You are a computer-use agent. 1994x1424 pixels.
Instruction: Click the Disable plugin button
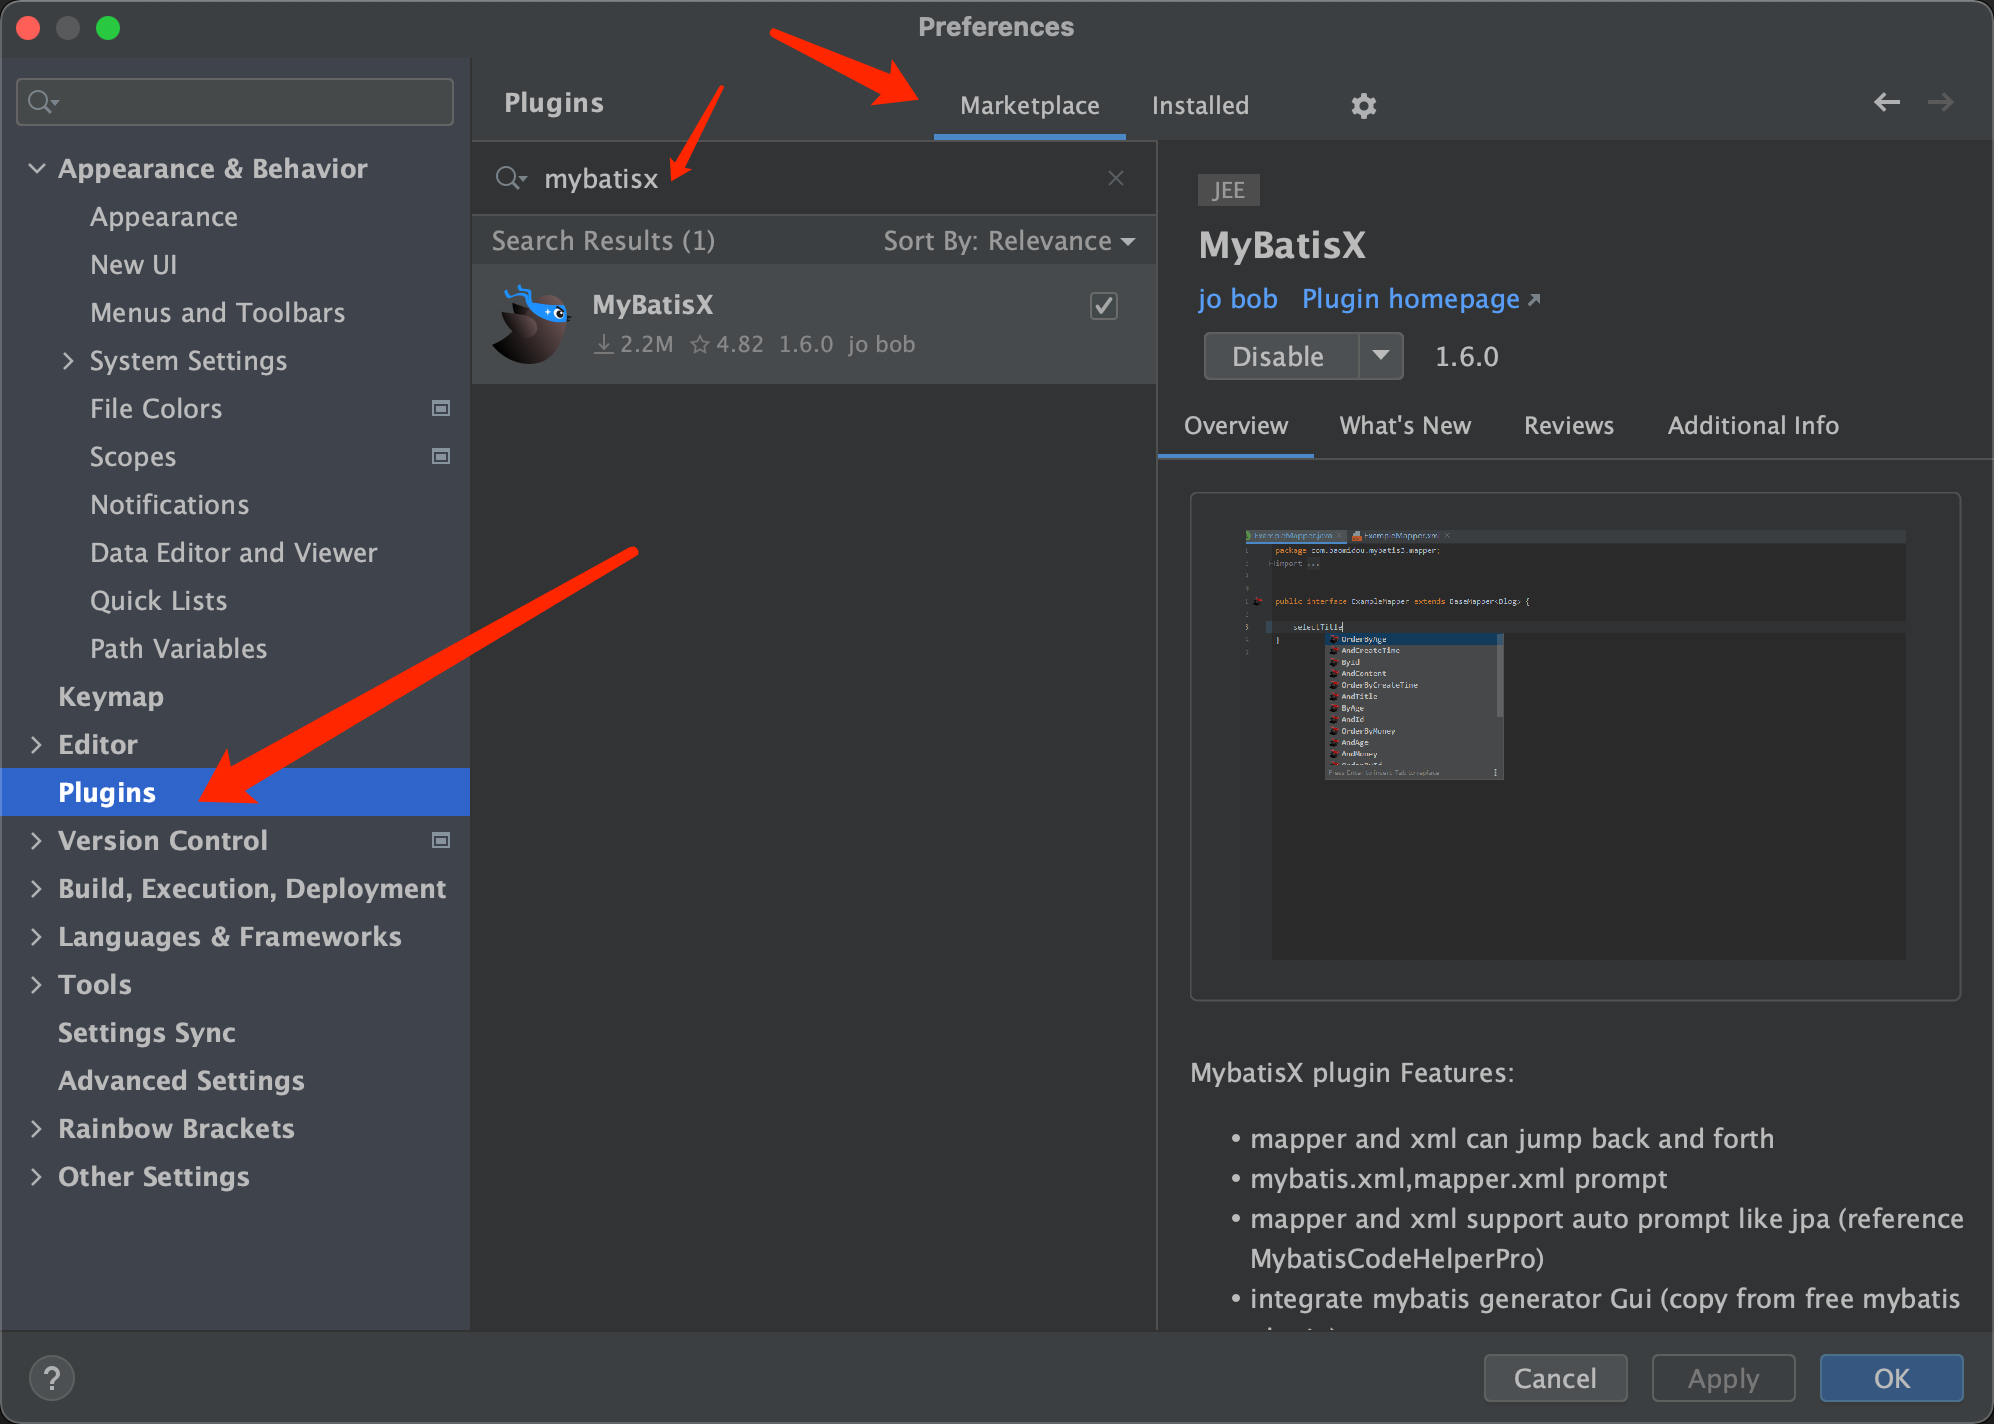(1281, 356)
